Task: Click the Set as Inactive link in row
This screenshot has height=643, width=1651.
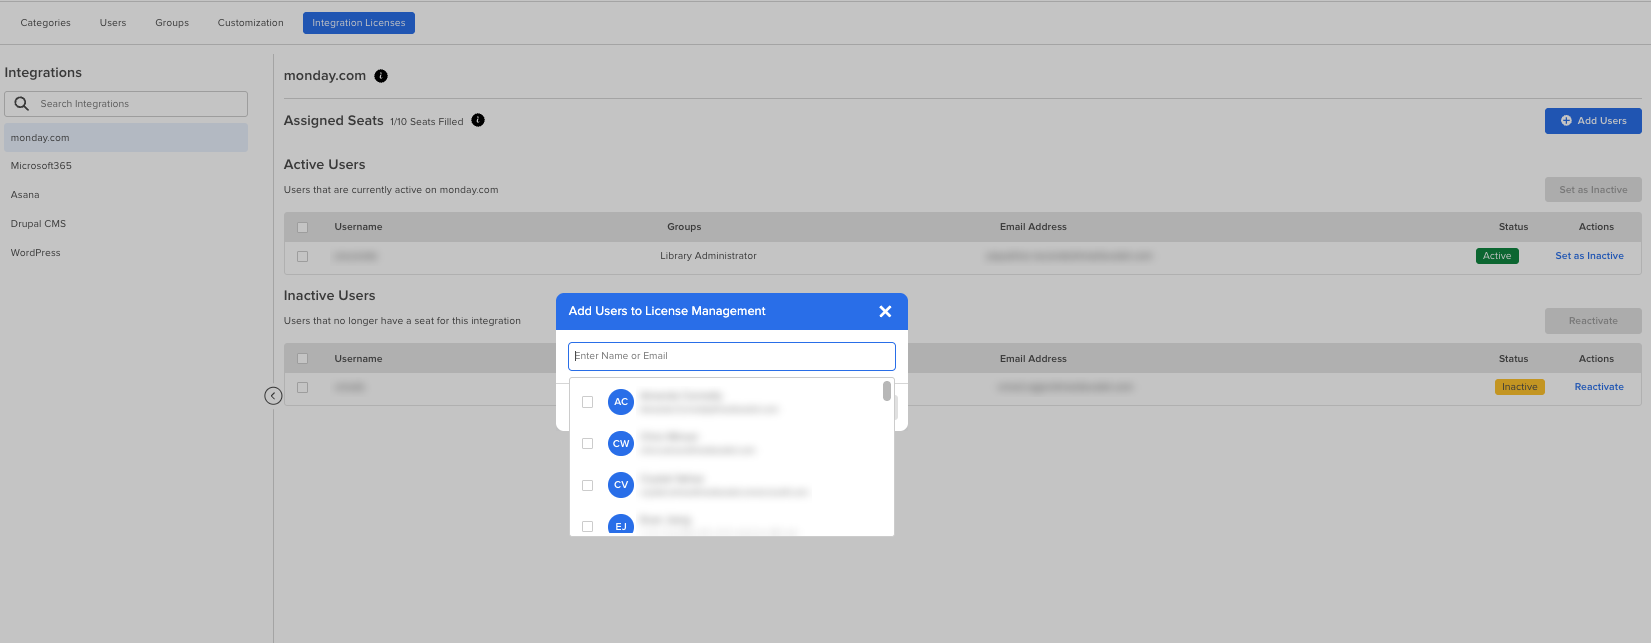Action: tap(1589, 256)
